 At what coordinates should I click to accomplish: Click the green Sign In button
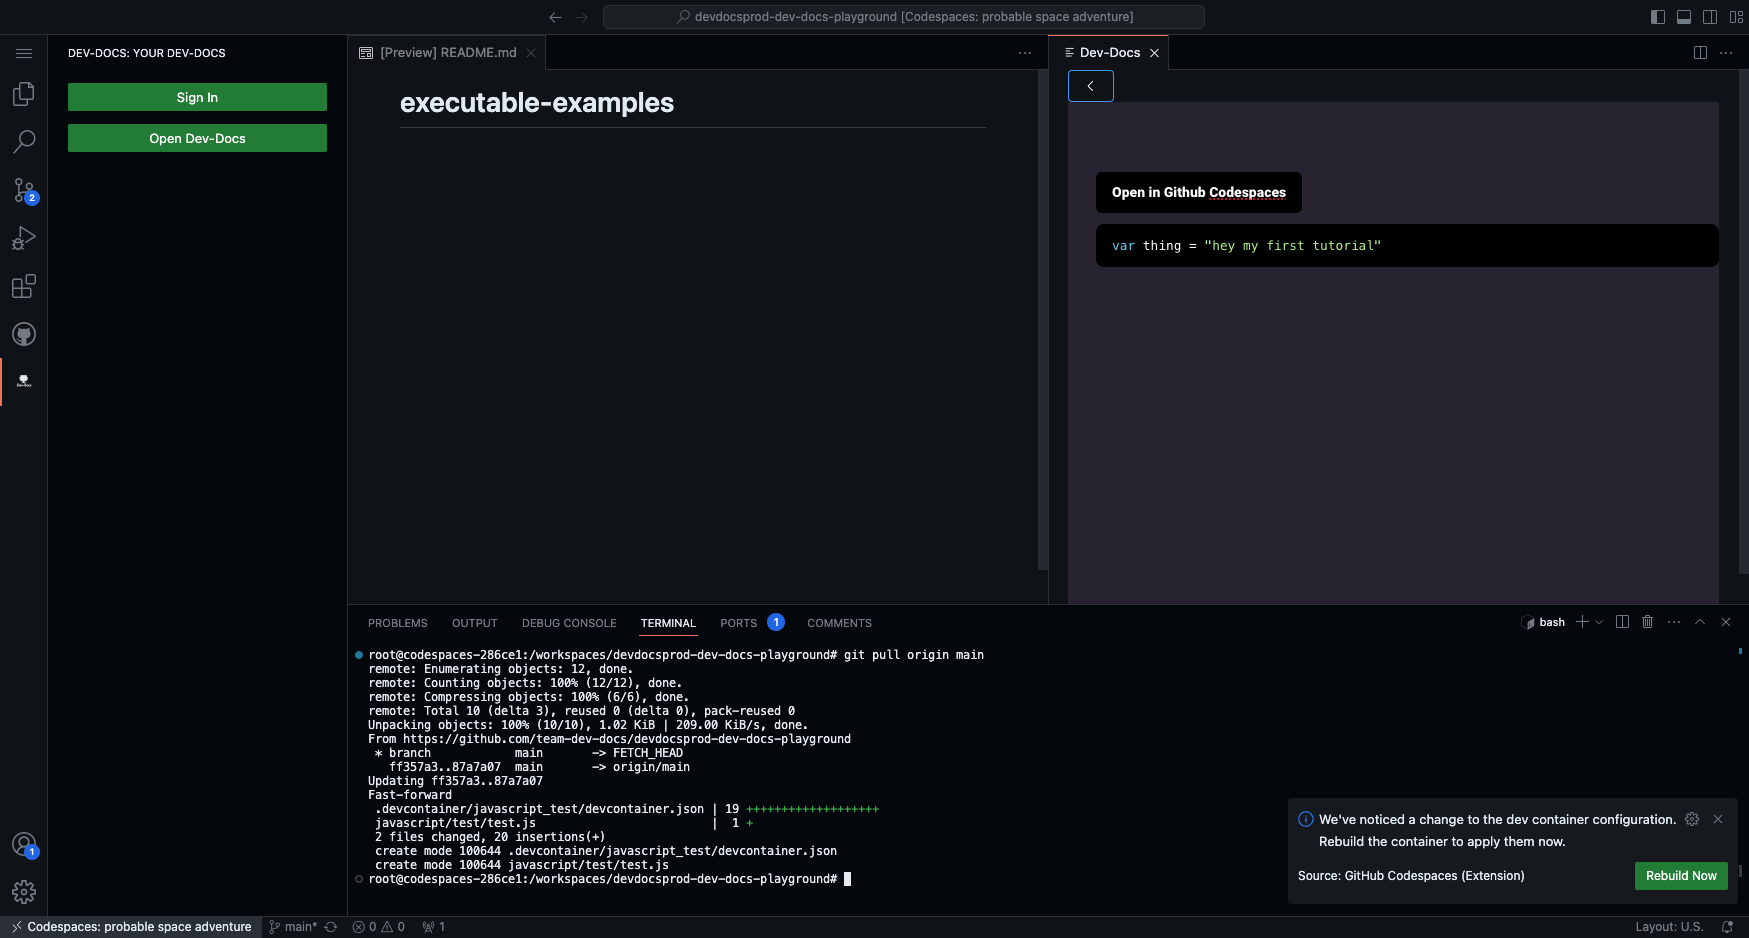point(197,97)
